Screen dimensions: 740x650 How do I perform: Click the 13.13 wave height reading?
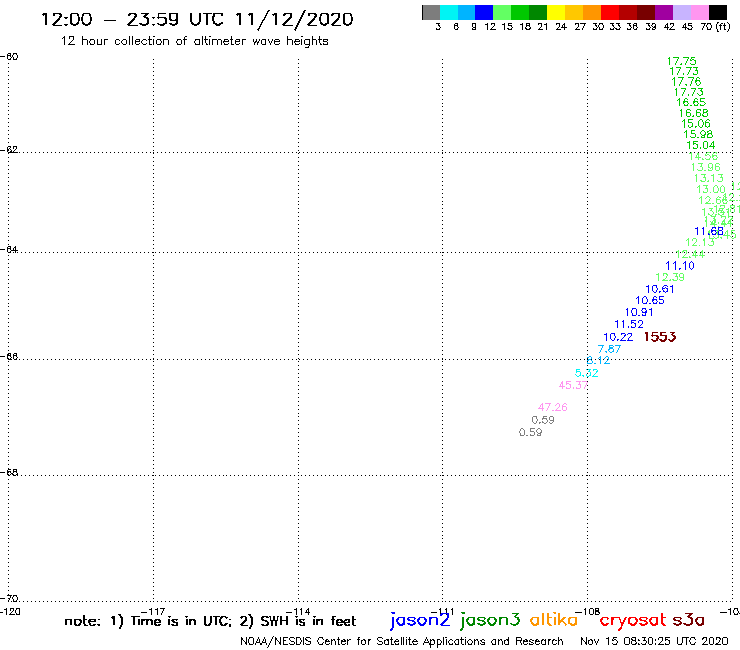tap(708, 178)
